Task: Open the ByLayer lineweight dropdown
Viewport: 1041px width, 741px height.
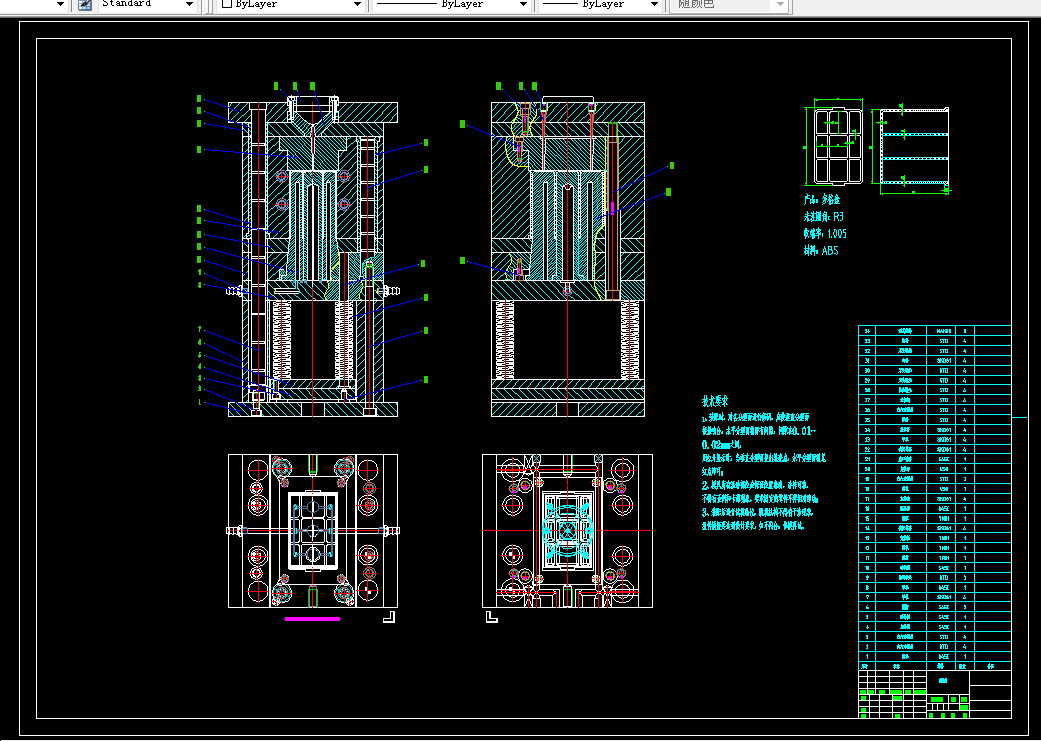Action: point(600,5)
